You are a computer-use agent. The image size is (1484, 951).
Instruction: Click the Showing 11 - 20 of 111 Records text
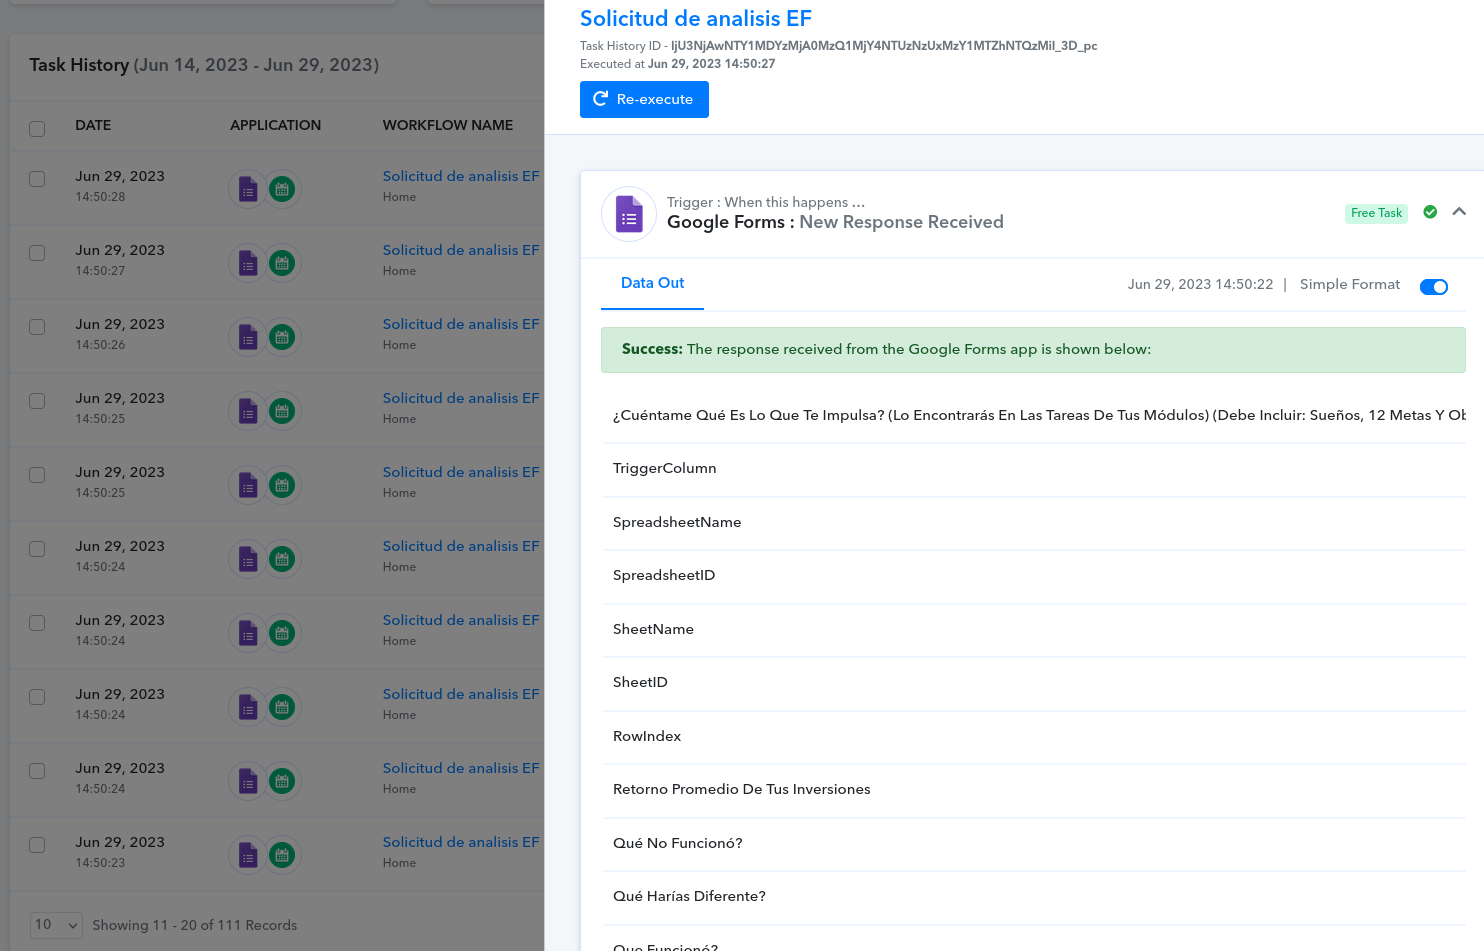click(x=195, y=925)
